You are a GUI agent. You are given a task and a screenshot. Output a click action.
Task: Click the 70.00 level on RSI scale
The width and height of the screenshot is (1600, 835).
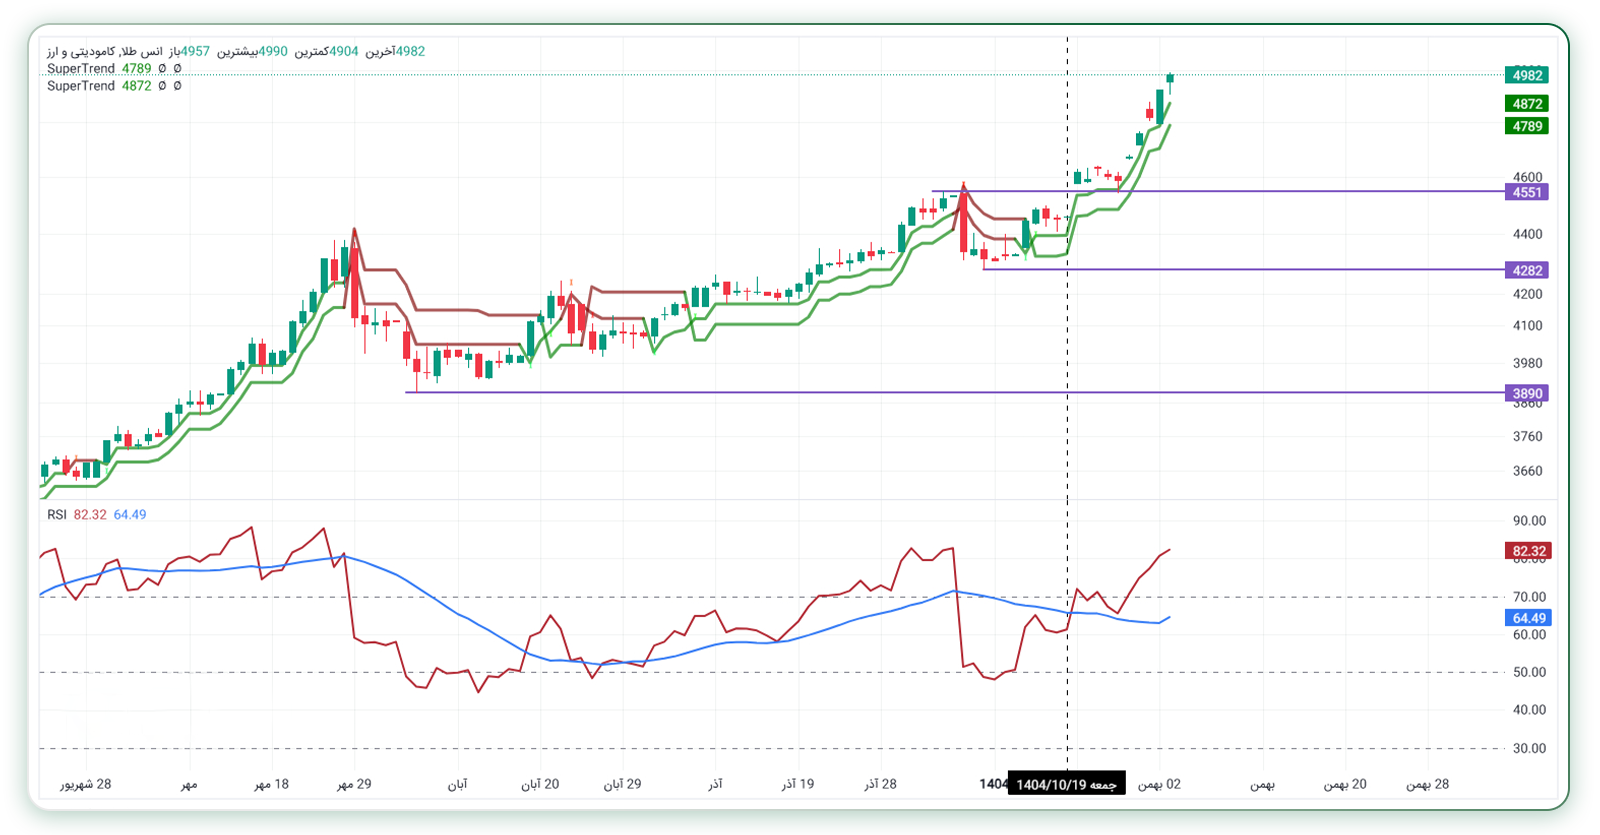(x=1529, y=597)
